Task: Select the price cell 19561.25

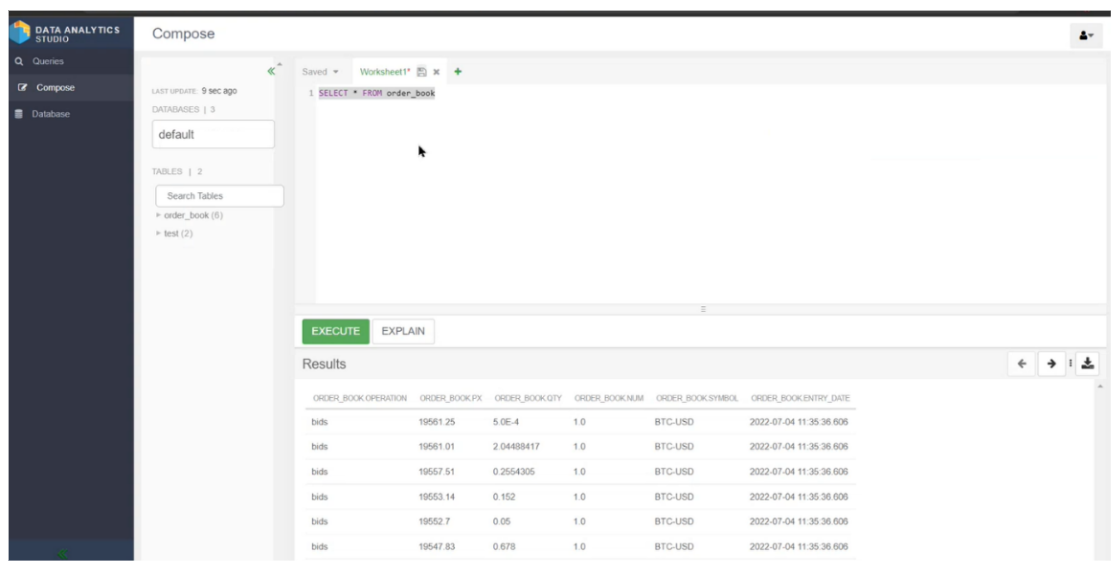Action: click(x=436, y=422)
